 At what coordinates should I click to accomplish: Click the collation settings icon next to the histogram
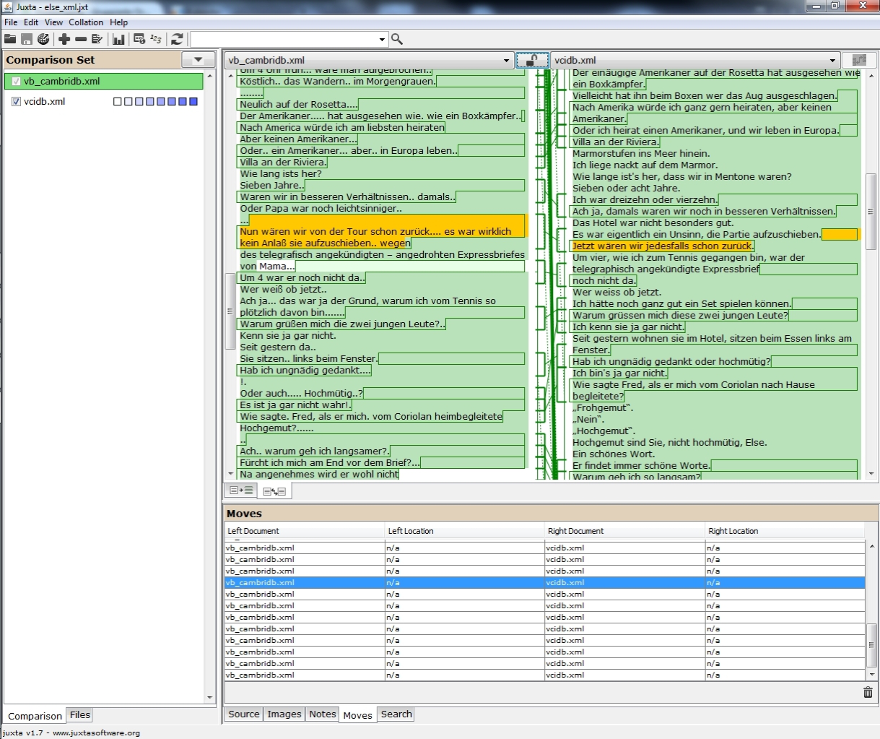139,39
